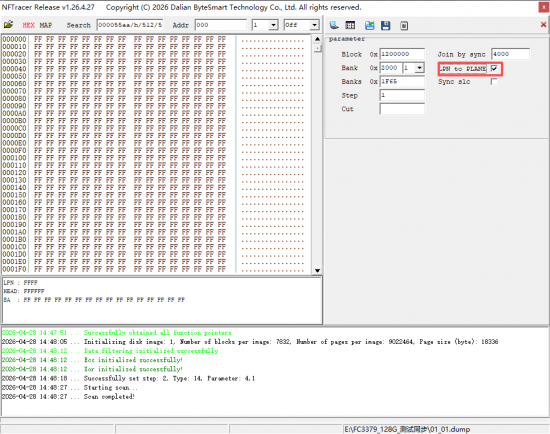The image size is (550, 434).
Task: Enable the Sync slc checkbox
Action: pos(494,82)
